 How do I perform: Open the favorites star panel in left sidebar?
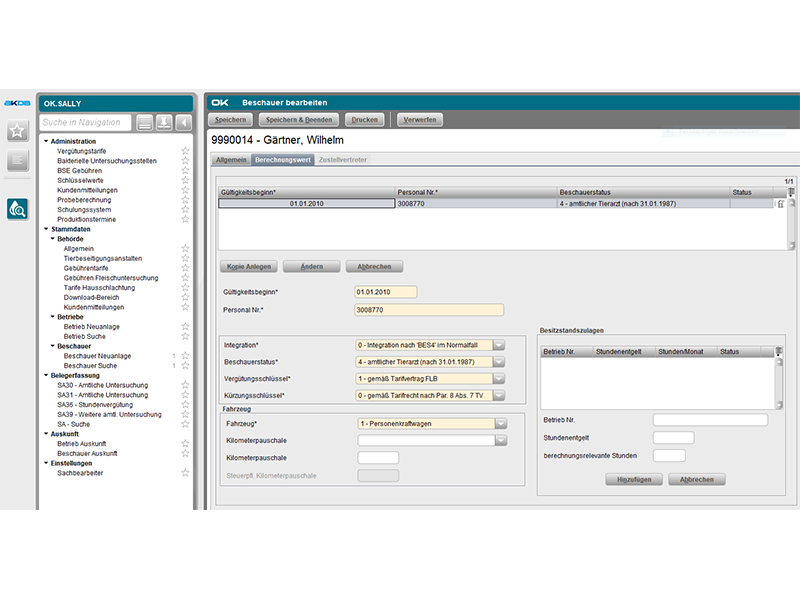(x=17, y=131)
